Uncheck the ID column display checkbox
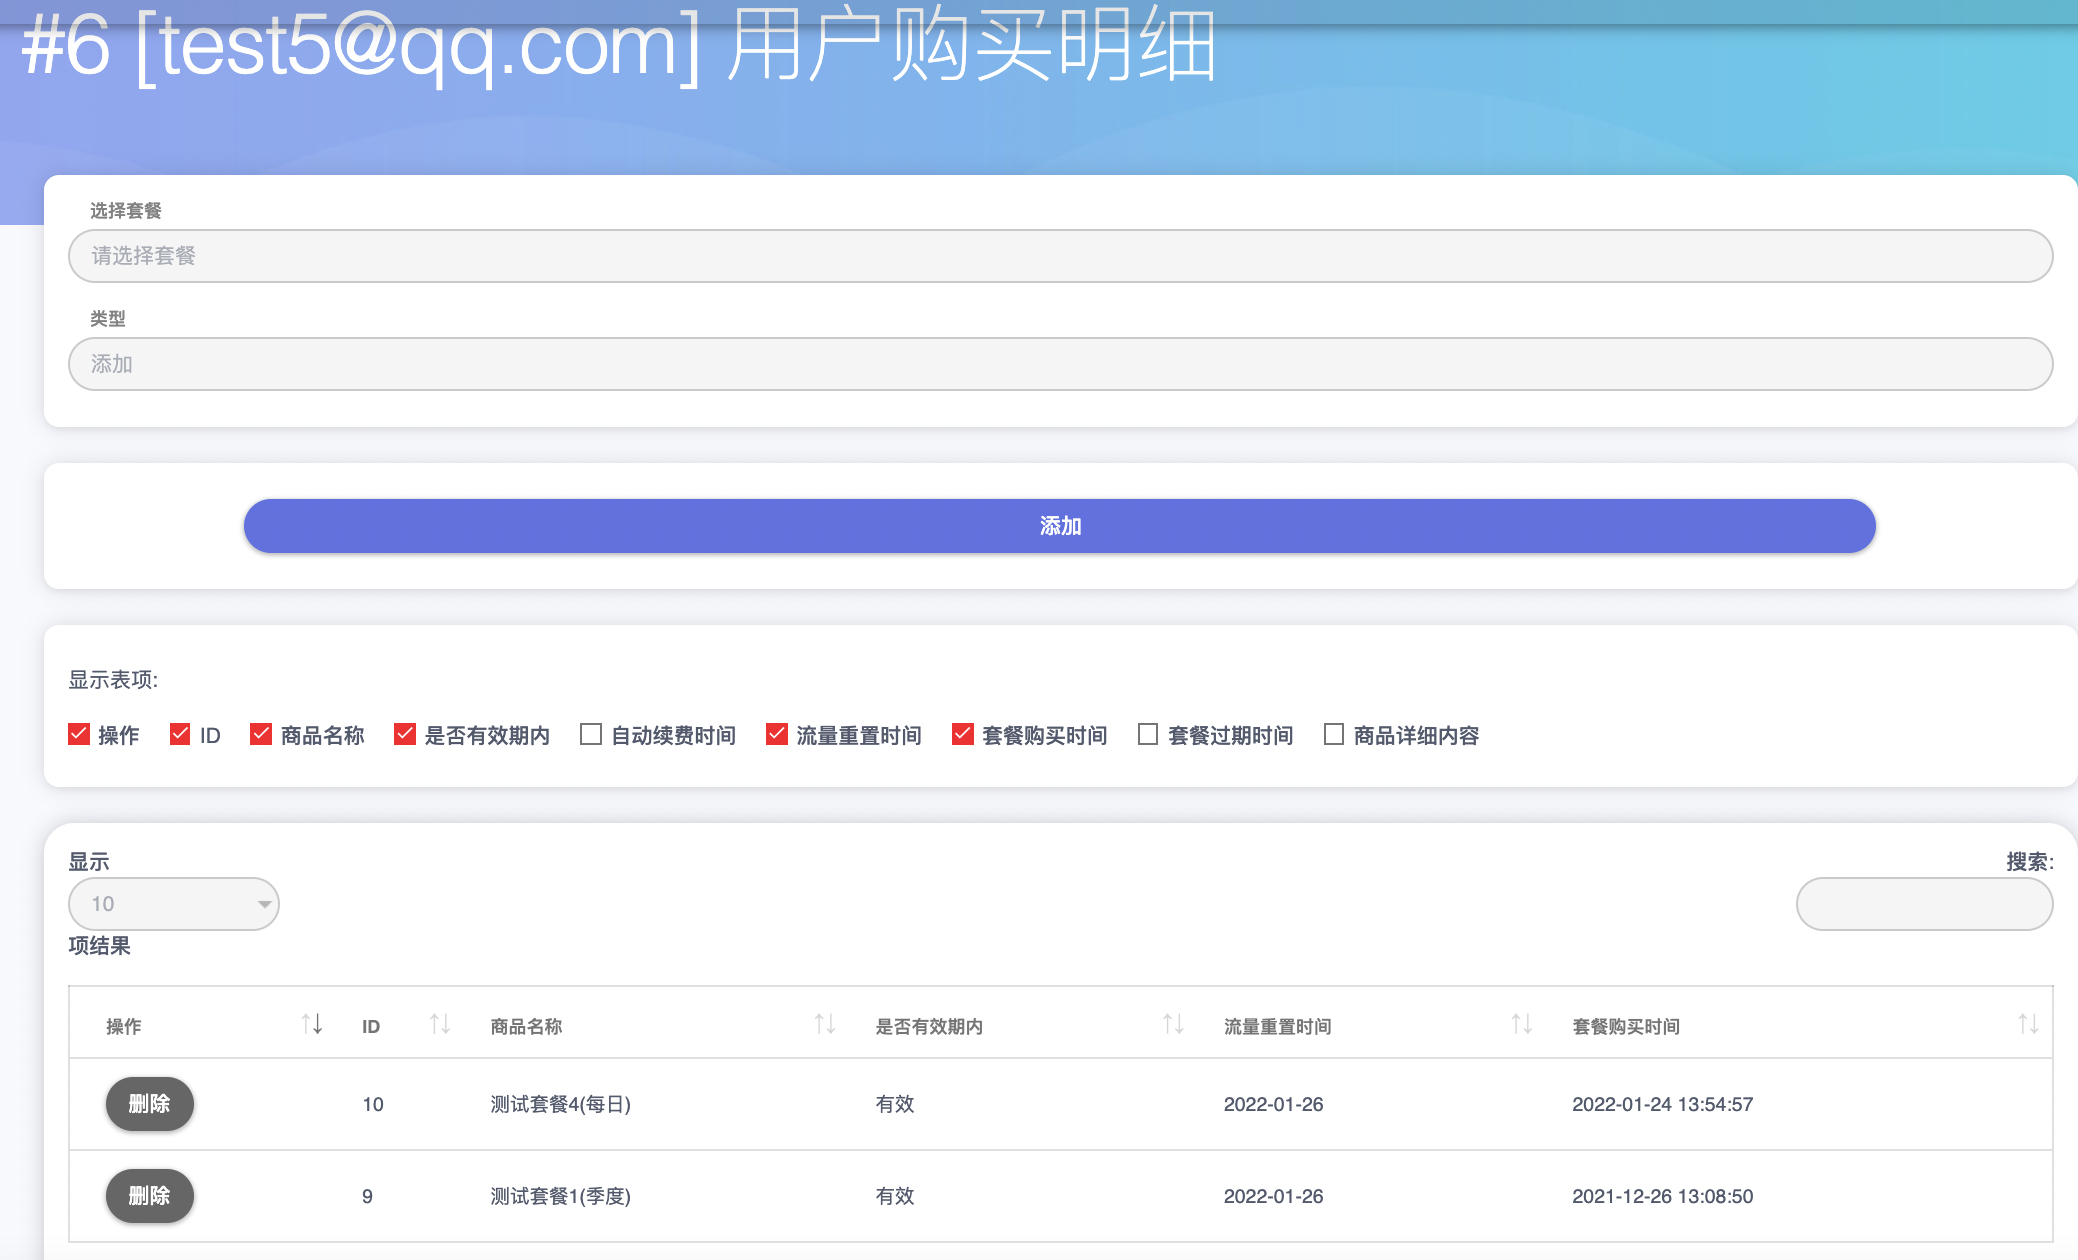Screen dimensions: 2078x1260 179,734
